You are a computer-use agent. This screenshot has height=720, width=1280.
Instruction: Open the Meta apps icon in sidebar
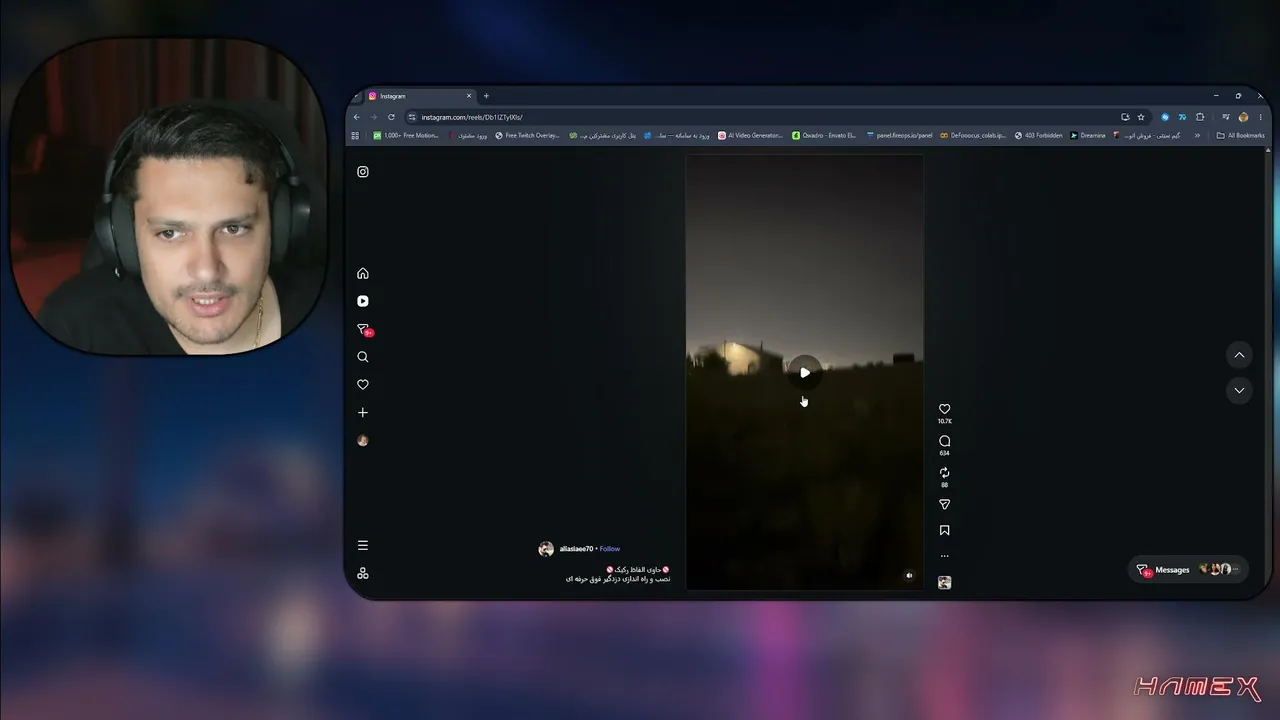363,573
